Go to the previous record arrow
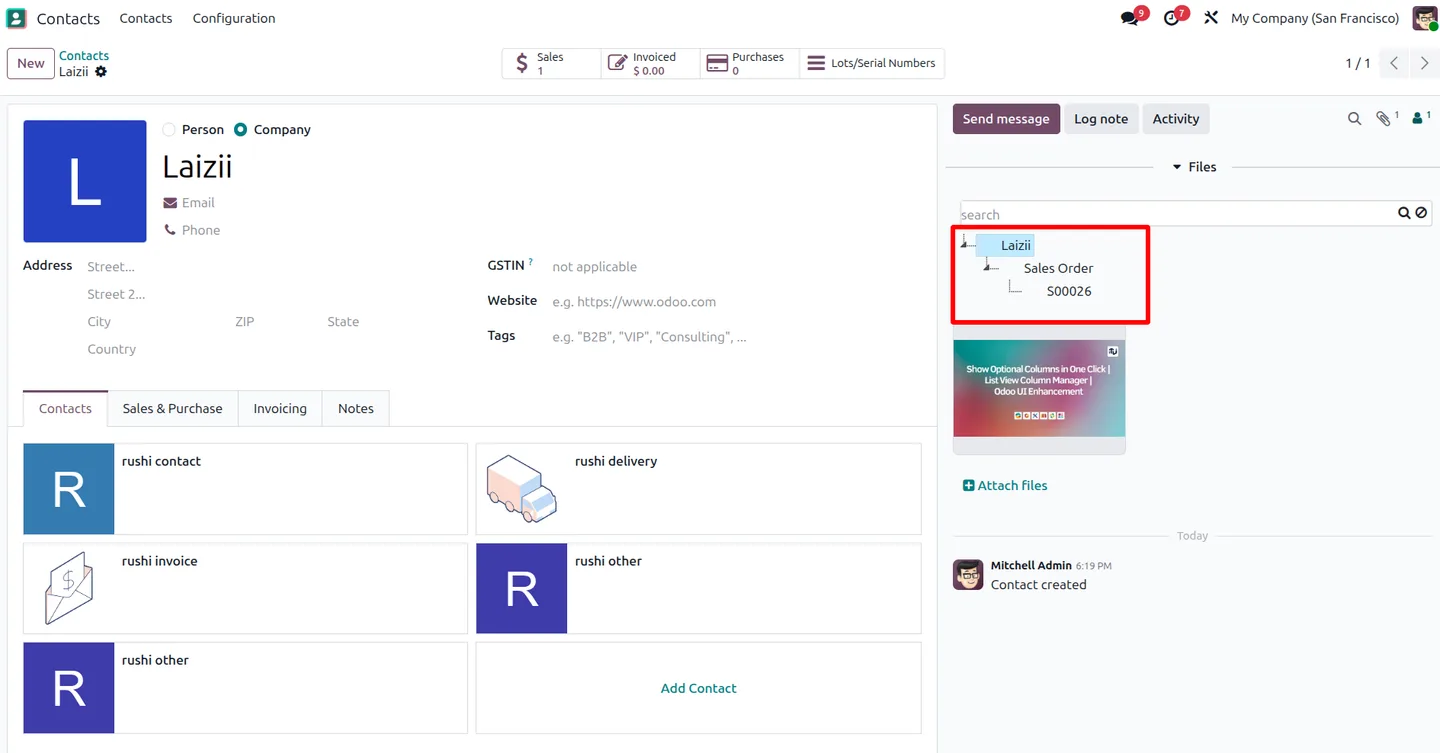1440x753 pixels. pyautogui.click(x=1394, y=63)
